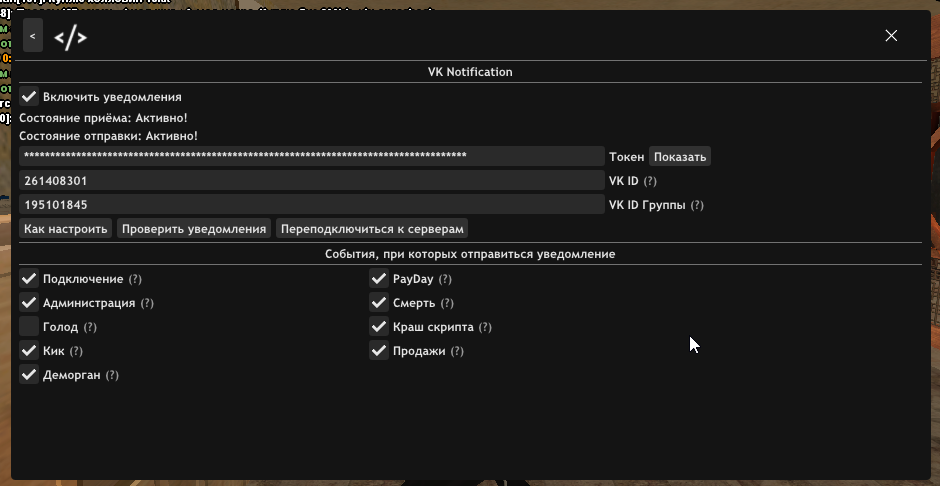Show the Подключение help hint (?)
The height and width of the screenshot is (486, 940).
tap(135, 279)
